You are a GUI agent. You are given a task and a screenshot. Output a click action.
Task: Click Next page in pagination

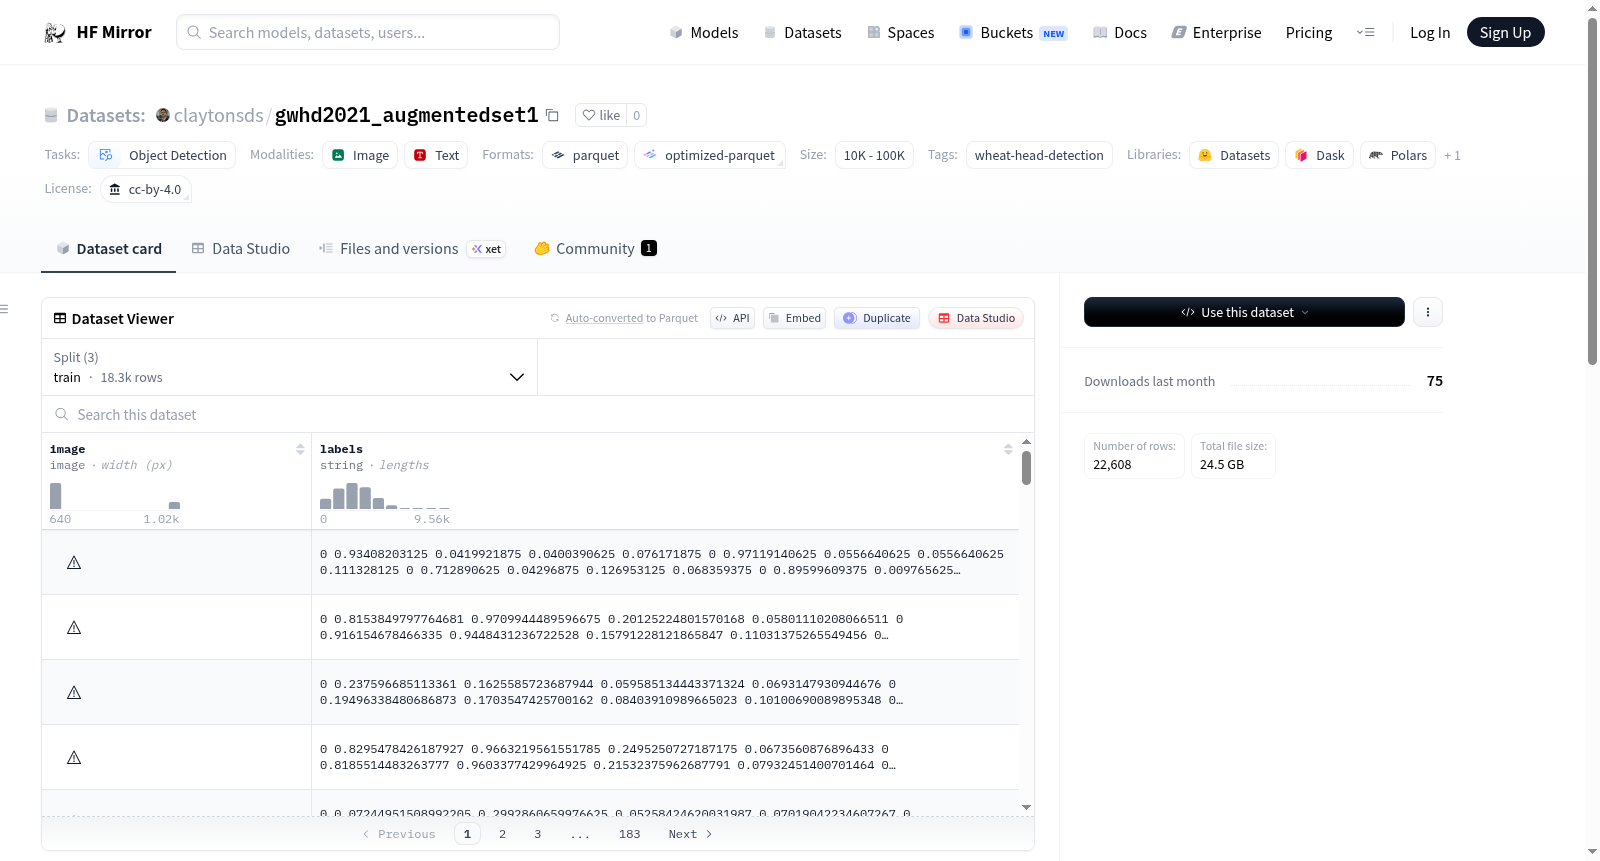tap(690, 834)
